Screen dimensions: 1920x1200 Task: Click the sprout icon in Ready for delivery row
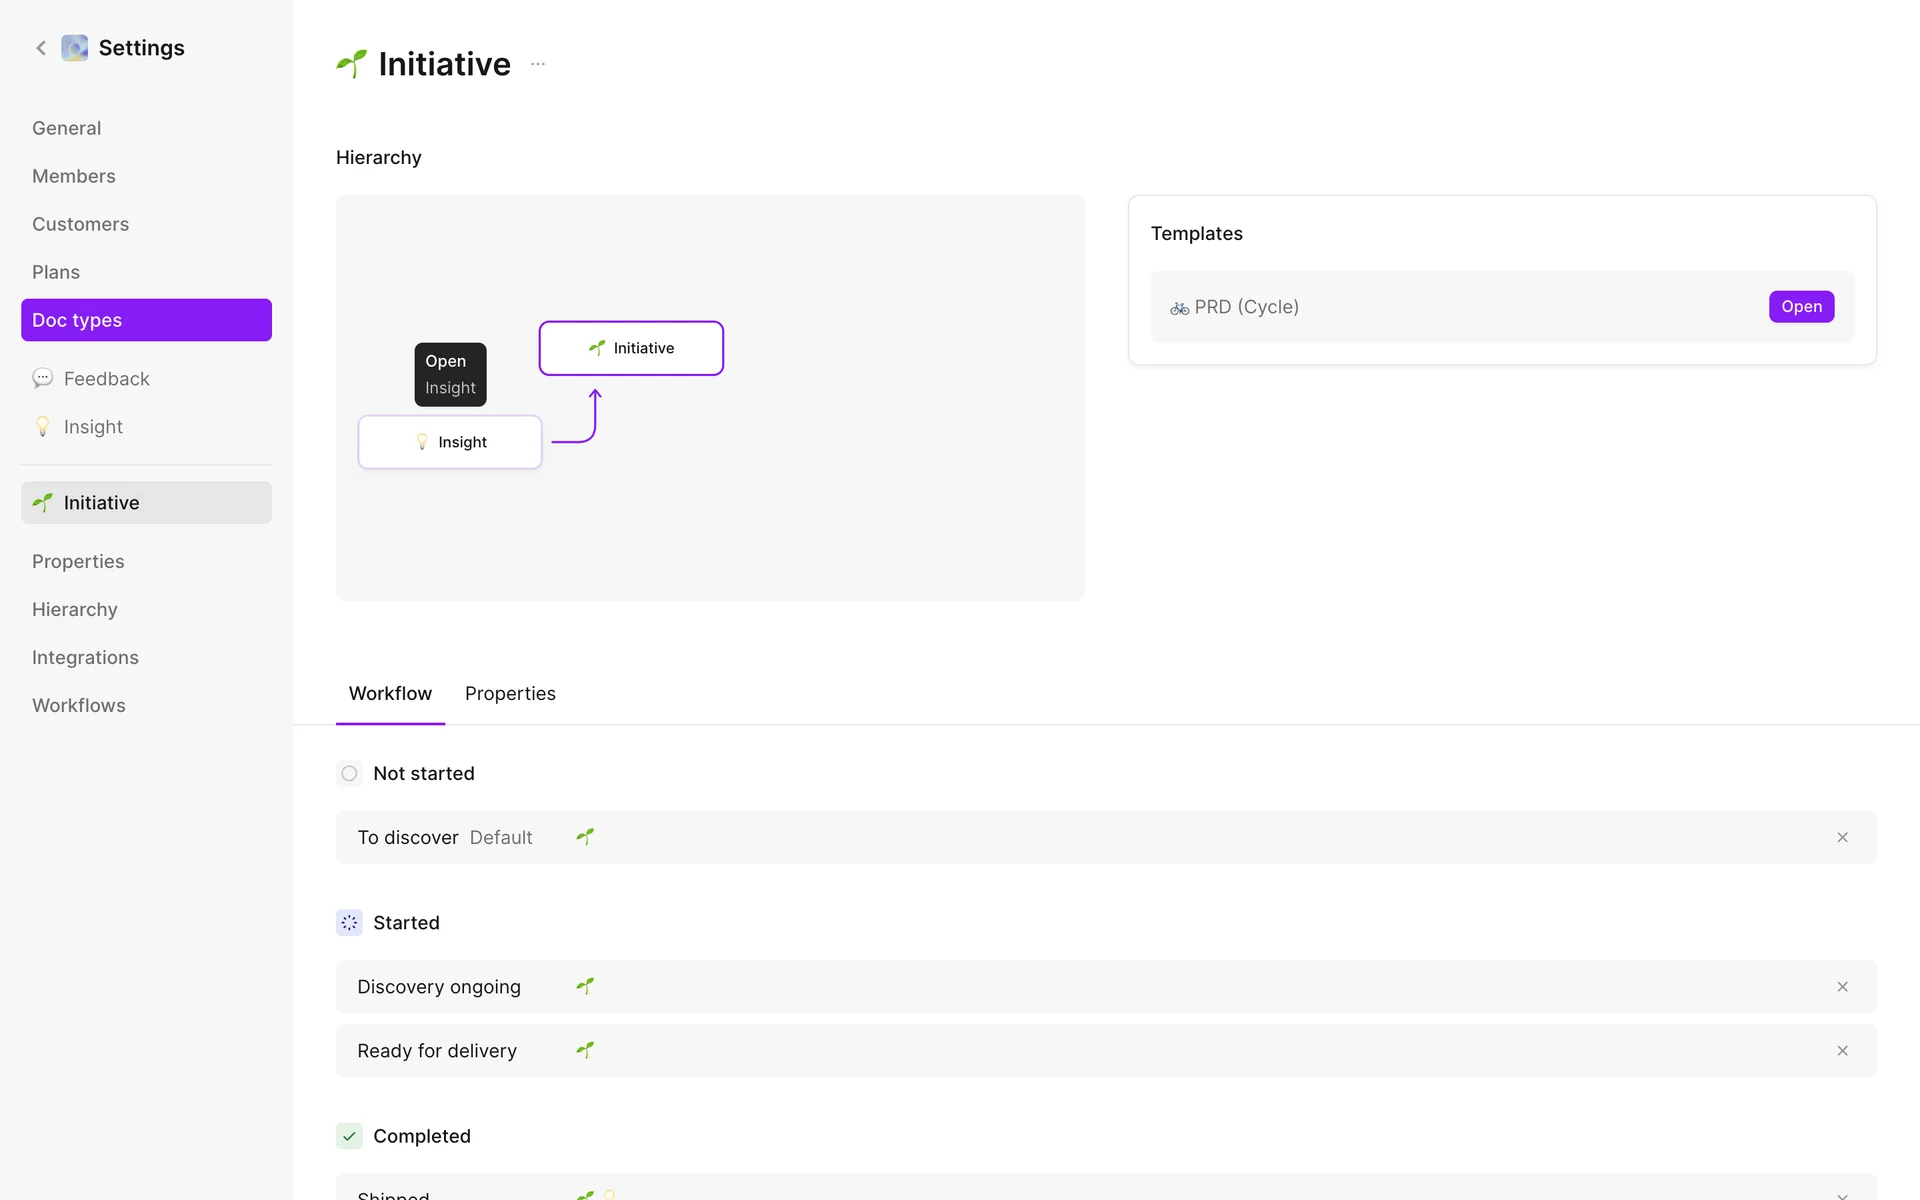585,1050
